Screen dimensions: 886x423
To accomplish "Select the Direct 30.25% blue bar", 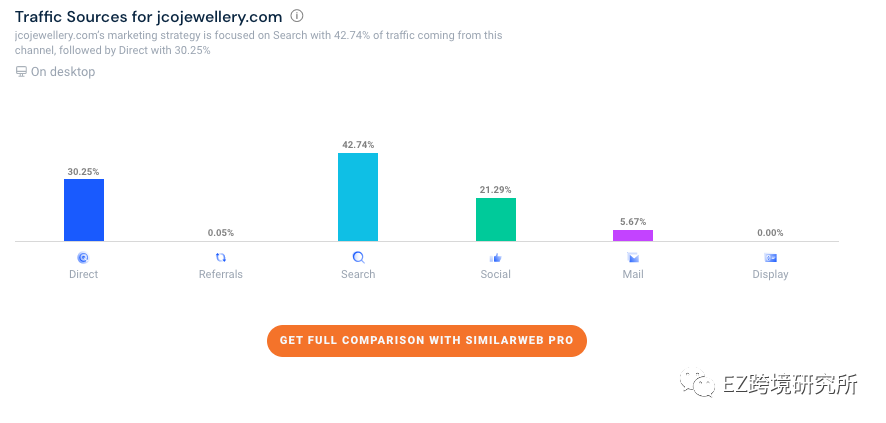I will [x=84, y=210].
